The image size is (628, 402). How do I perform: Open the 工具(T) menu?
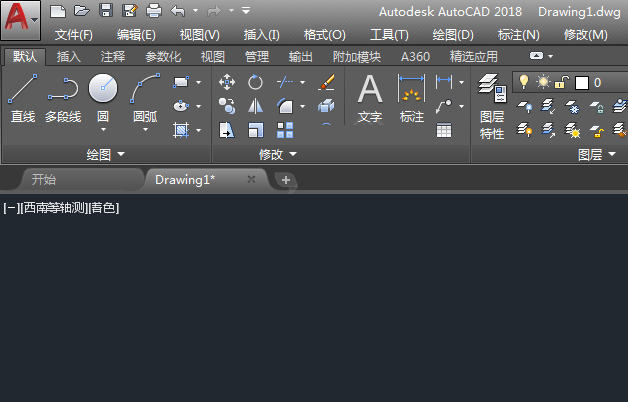click(389, 35)
